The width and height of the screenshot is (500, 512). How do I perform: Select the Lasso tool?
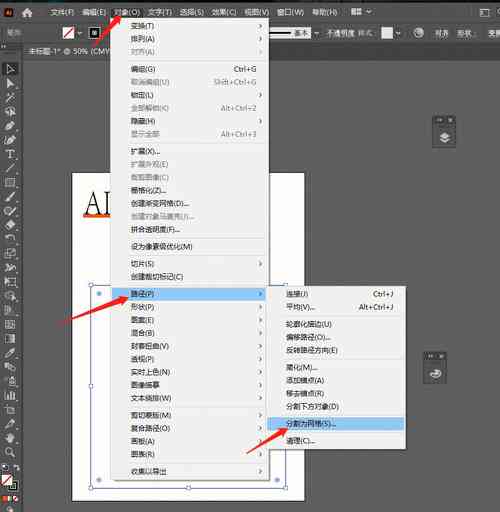[10, 112]
